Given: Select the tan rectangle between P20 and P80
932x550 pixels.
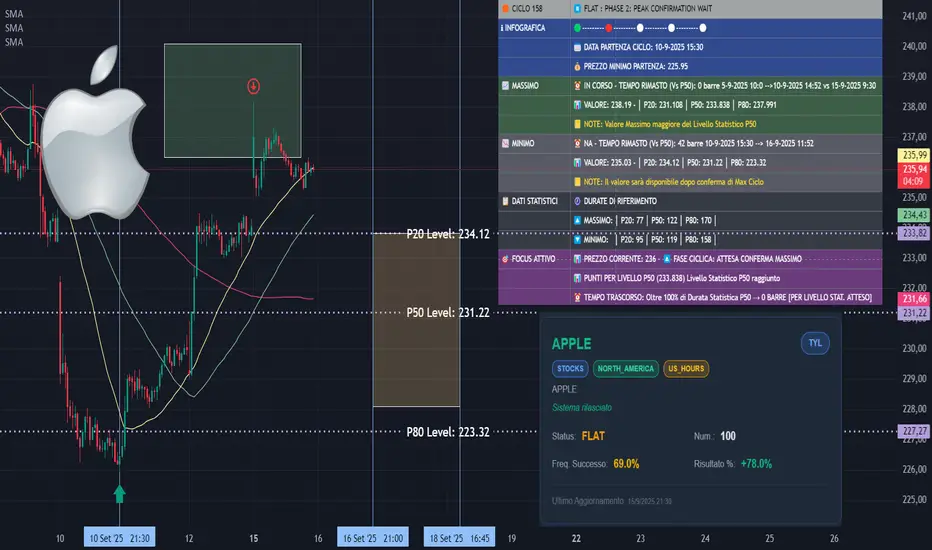Looking at the screenshot, I should click(416, 320).
